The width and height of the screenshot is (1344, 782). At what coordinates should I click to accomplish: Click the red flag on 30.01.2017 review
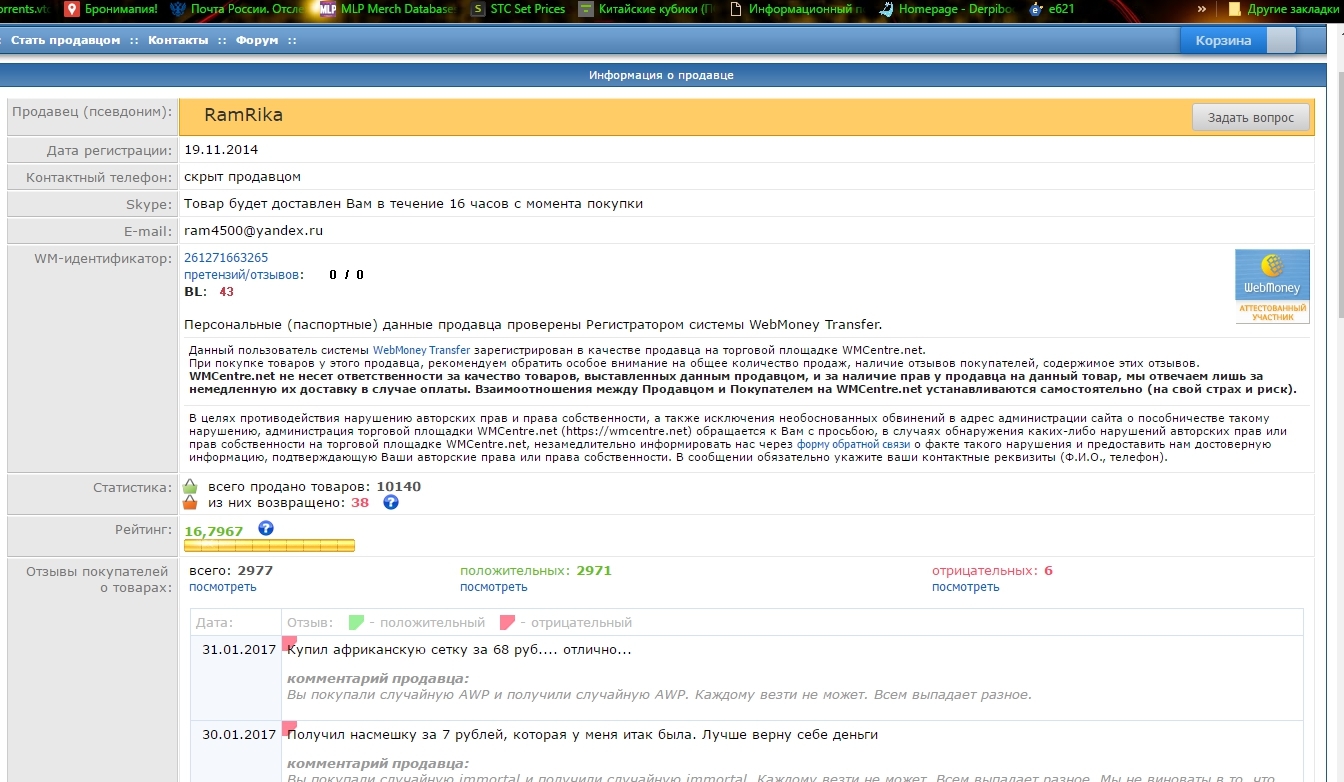click(289, 729)
